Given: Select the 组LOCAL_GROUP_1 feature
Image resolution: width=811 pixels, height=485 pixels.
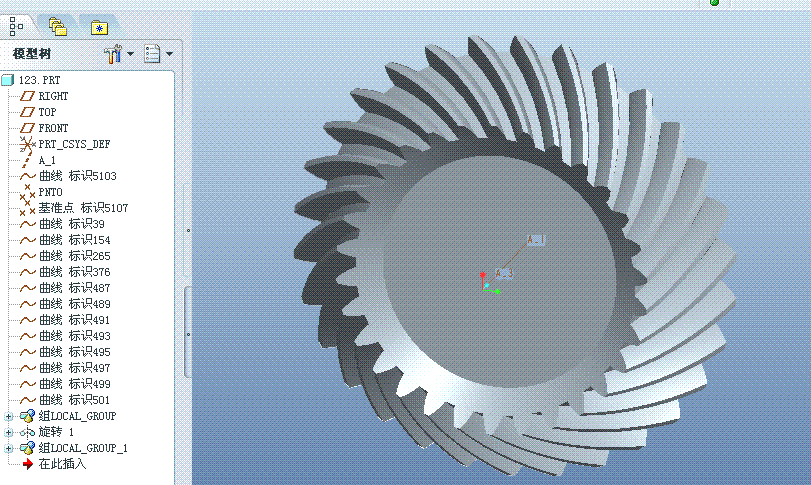Looking at the screenshot, I should click(83, 448).
